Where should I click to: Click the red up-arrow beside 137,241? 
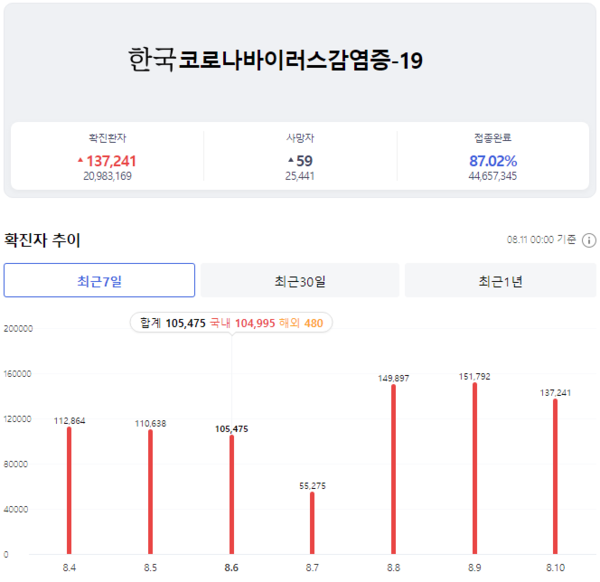pos(80,160)
